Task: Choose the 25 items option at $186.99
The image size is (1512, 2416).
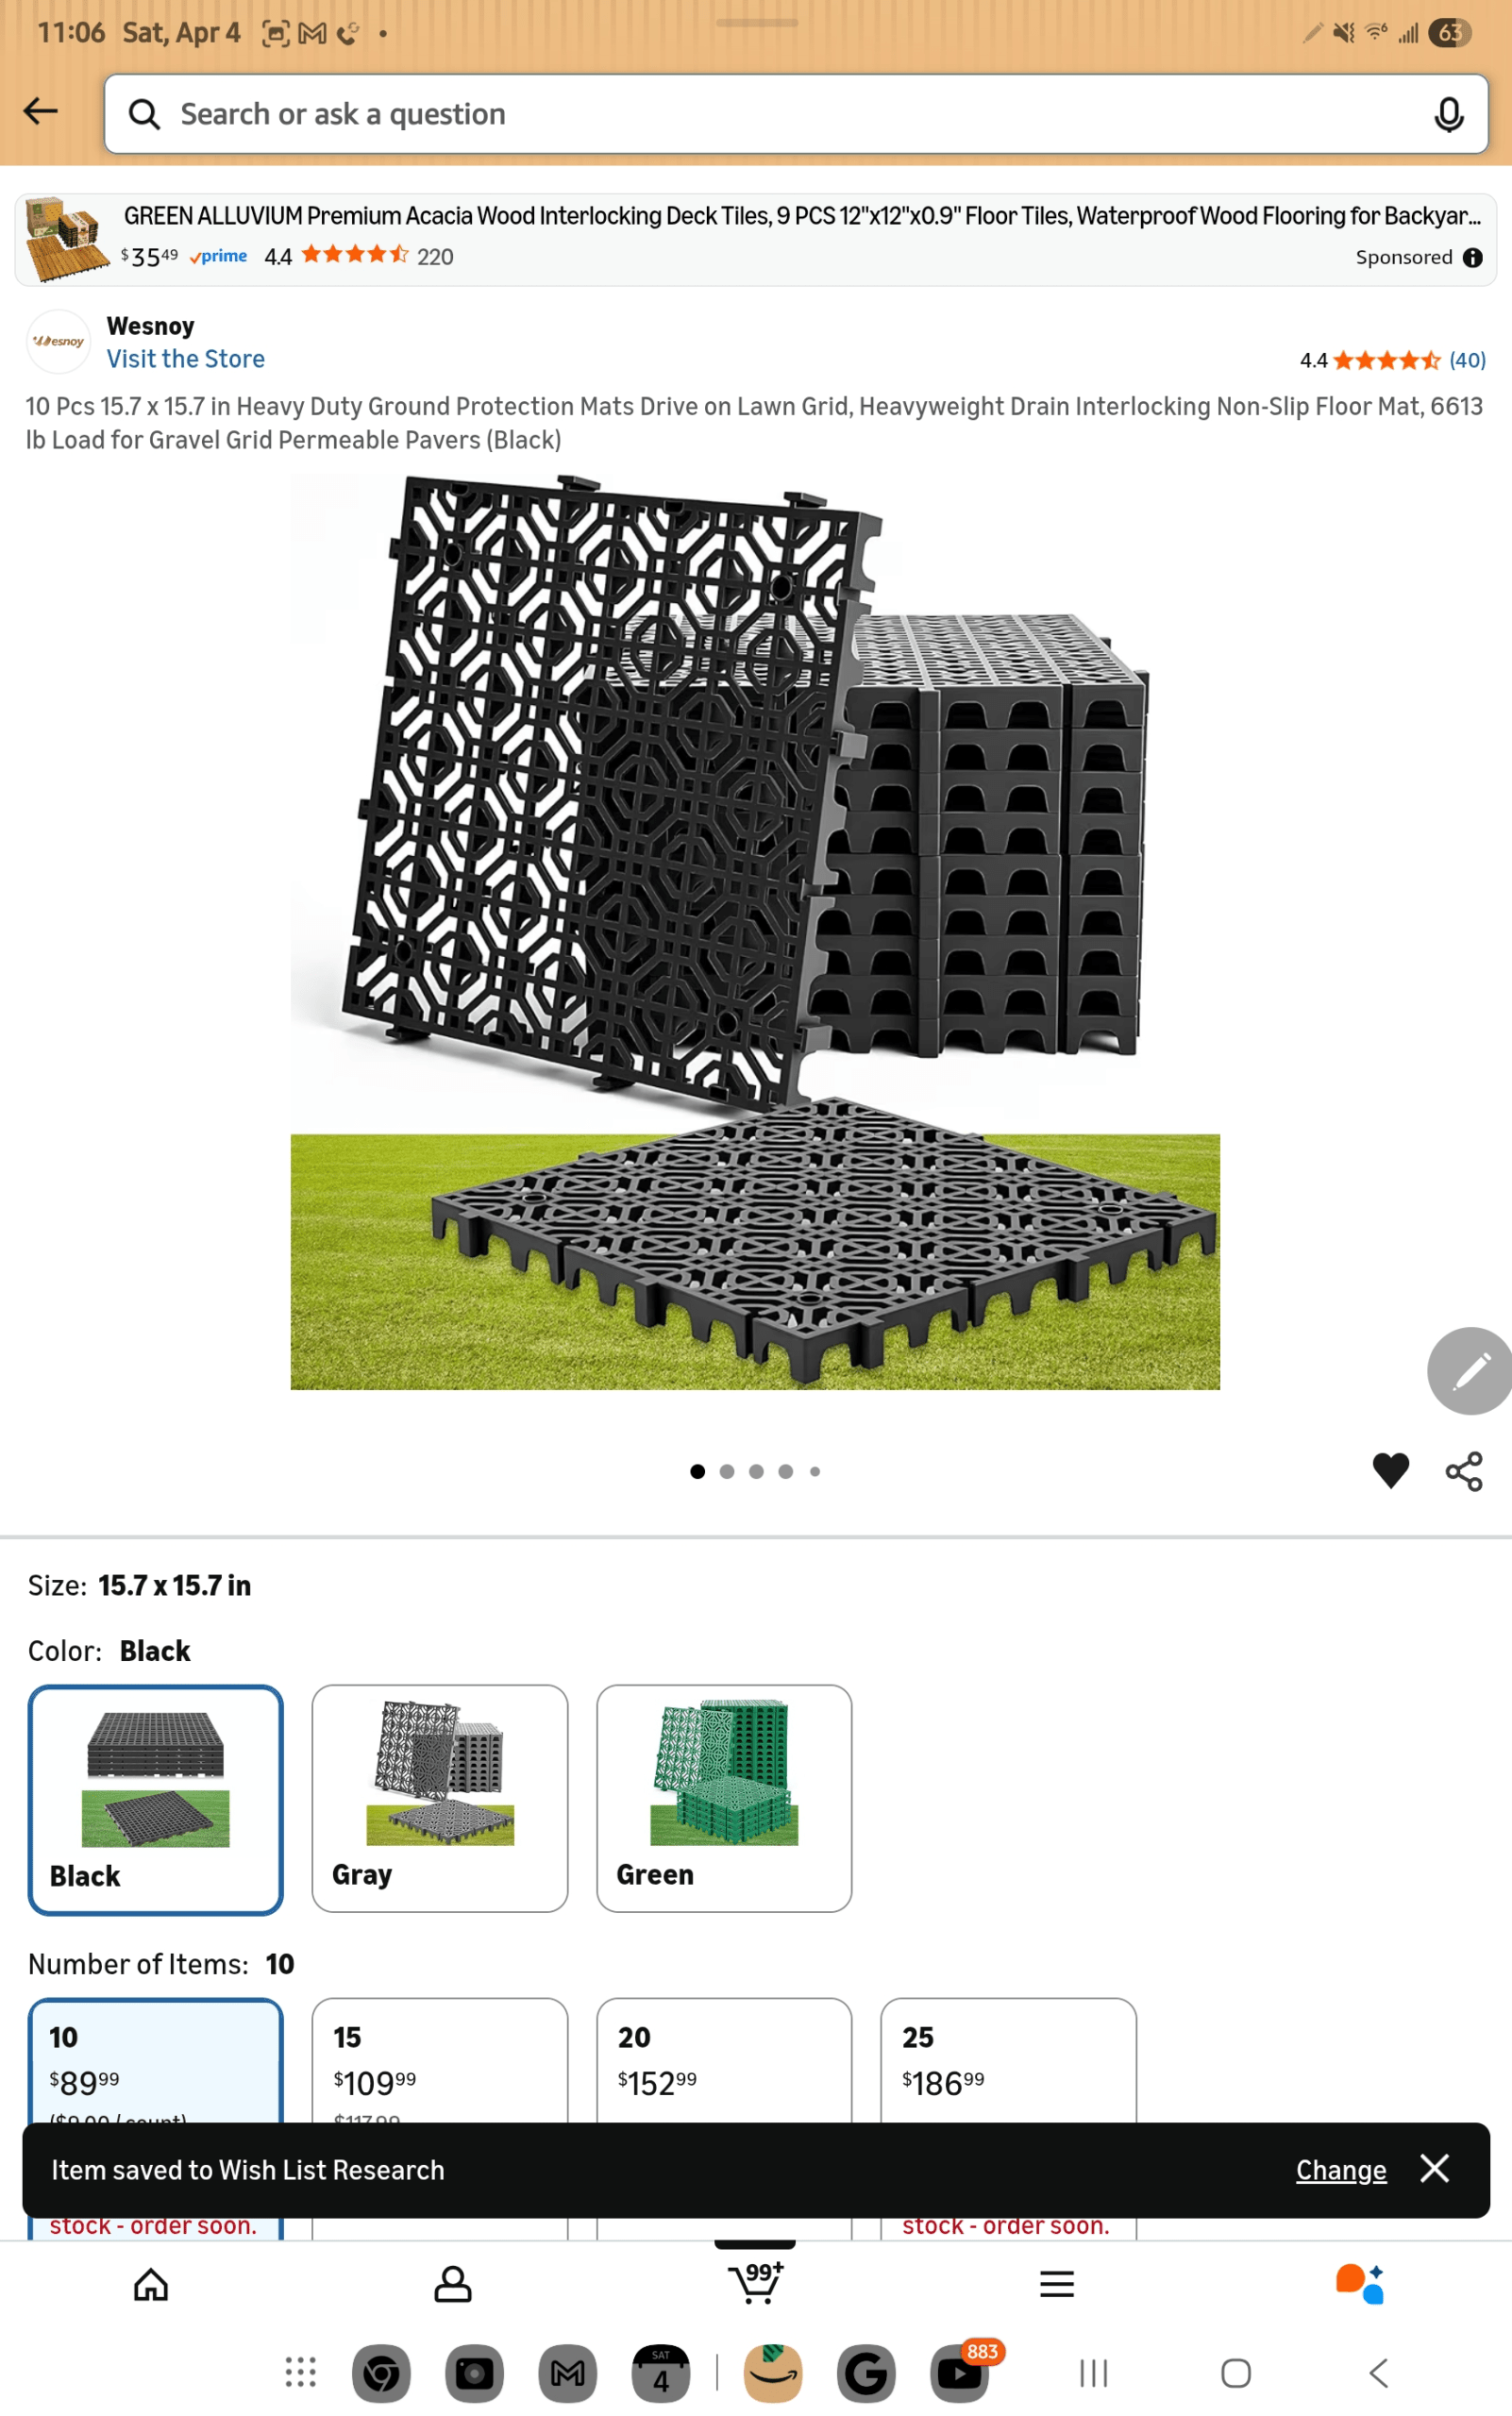Action: coord(1008,2062)
